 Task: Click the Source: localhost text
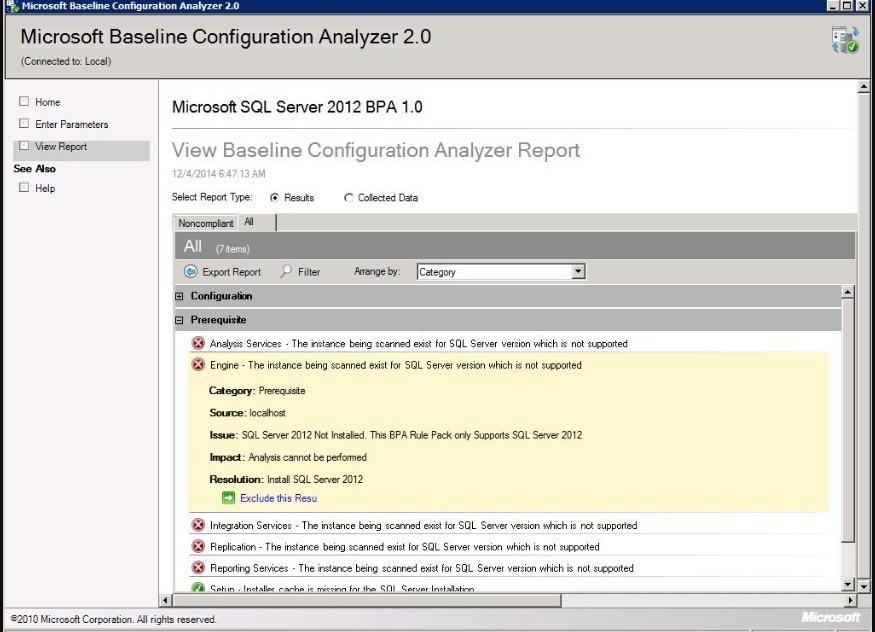247,413
